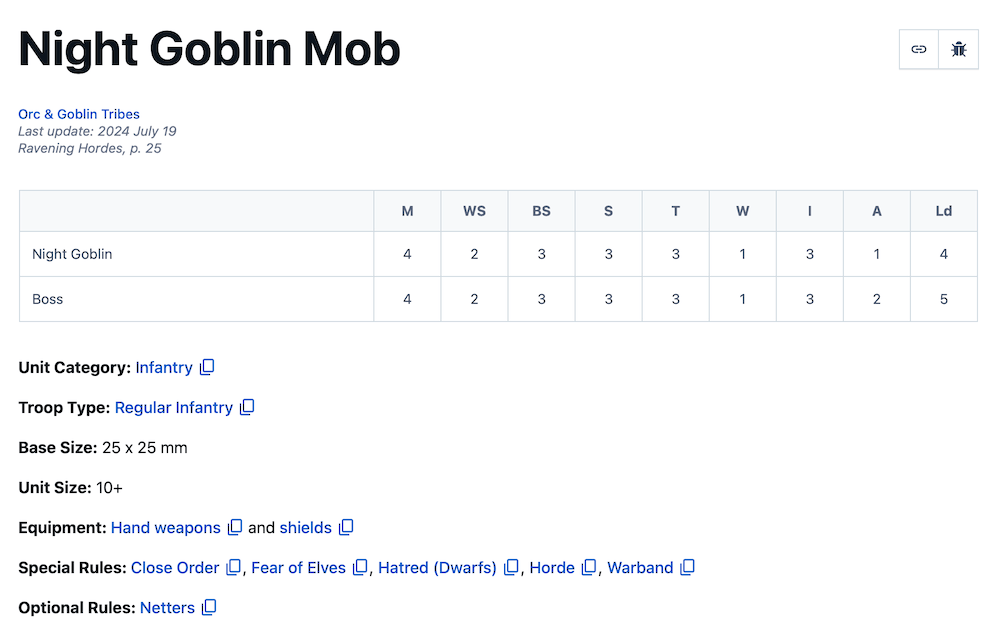
Task: Click copy icon next to shields
Action: click(x=346, y=528)
